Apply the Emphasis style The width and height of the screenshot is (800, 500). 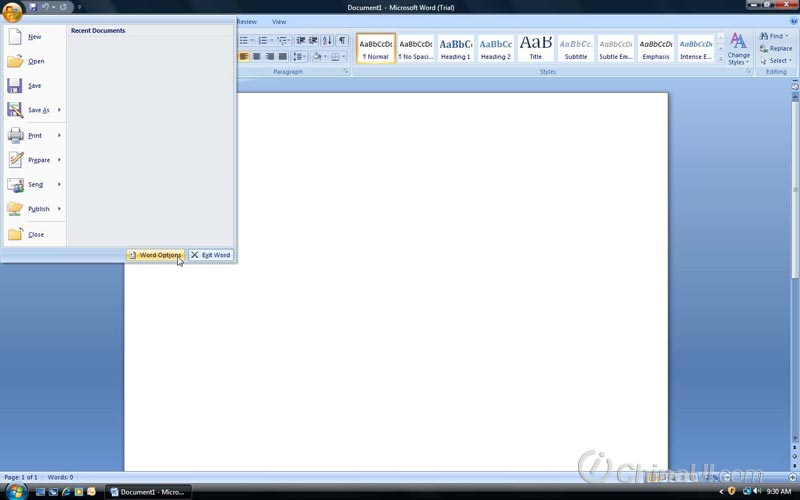point(656,48)
